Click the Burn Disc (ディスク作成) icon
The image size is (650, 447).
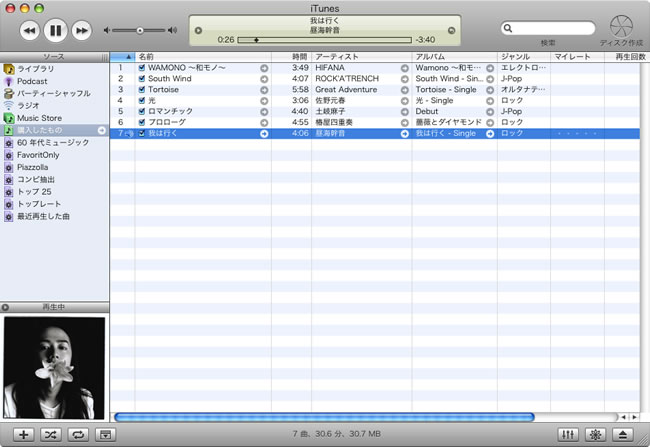(621, 27)
